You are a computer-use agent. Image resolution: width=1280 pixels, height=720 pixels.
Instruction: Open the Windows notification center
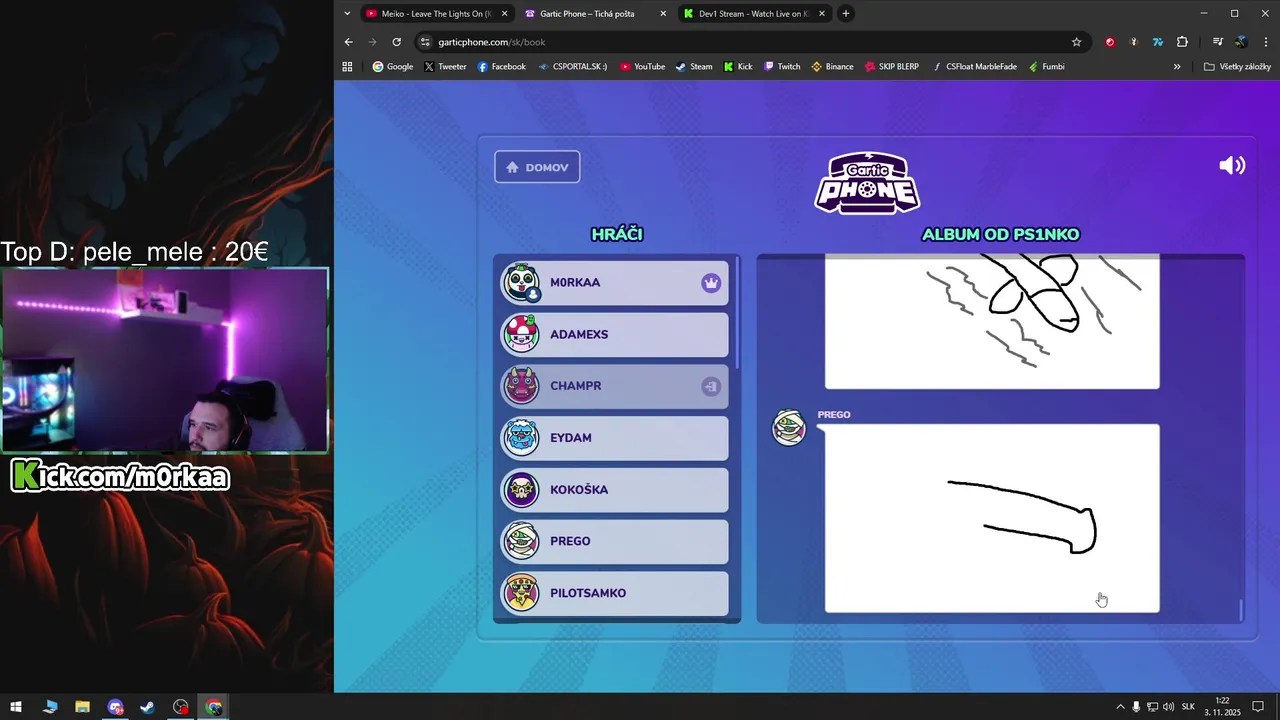(1258, 707)
